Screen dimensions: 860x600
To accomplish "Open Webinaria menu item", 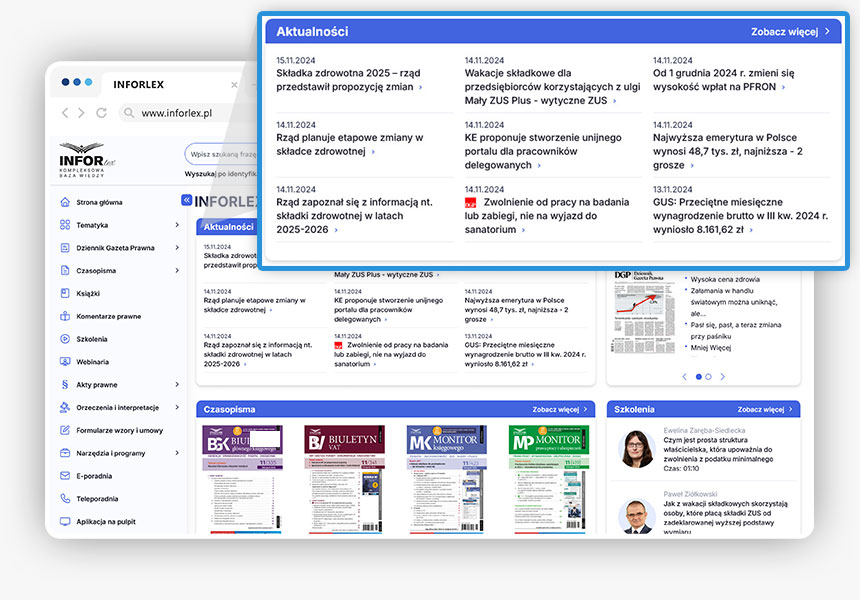I will point(92,362).
